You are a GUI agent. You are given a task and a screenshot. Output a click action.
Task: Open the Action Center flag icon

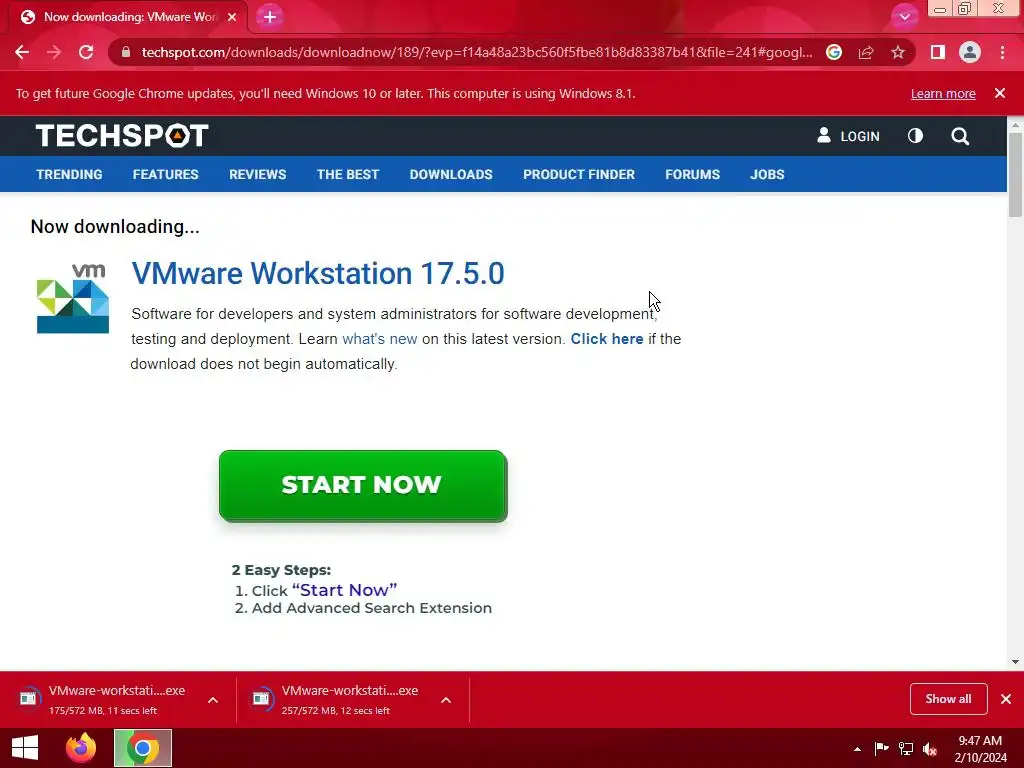pyautogui.click(x=882, y=749)
